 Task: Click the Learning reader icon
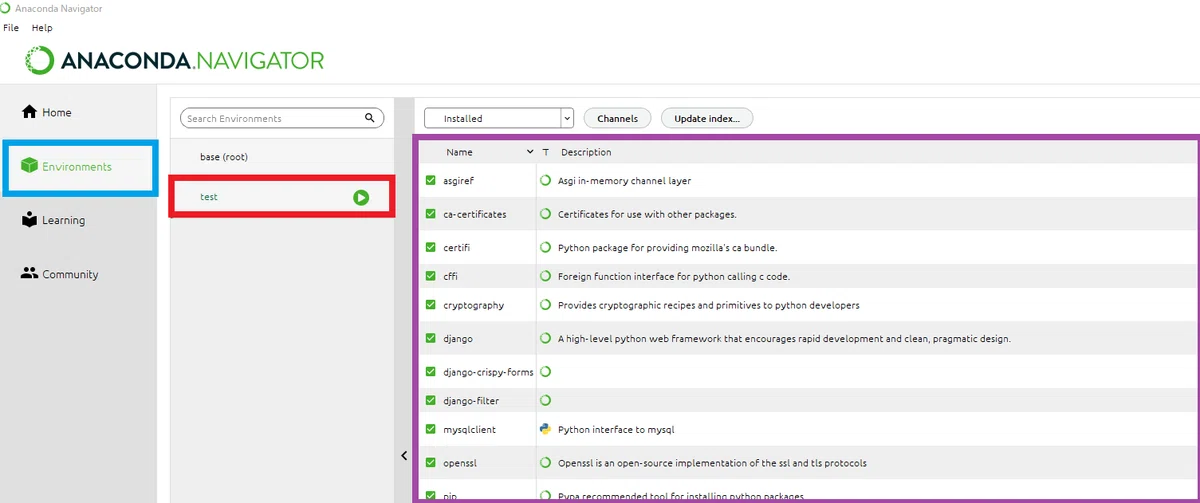coord(29,220)
